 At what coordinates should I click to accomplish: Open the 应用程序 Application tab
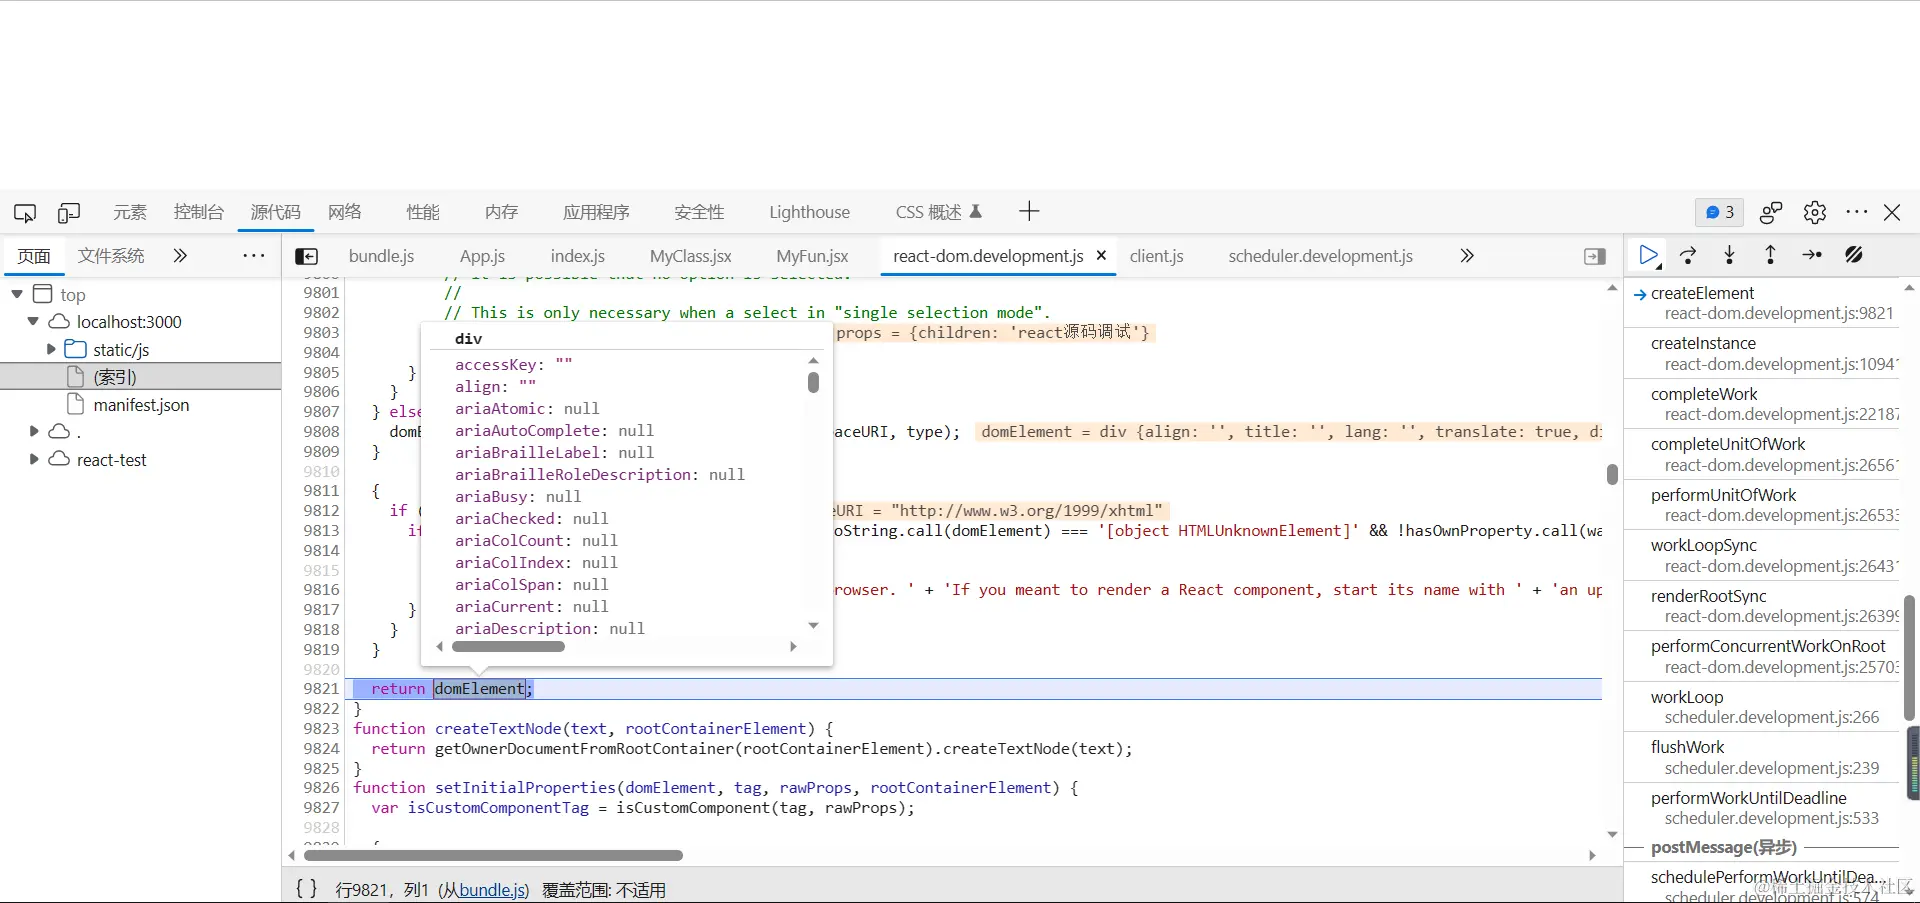(596, 212)
